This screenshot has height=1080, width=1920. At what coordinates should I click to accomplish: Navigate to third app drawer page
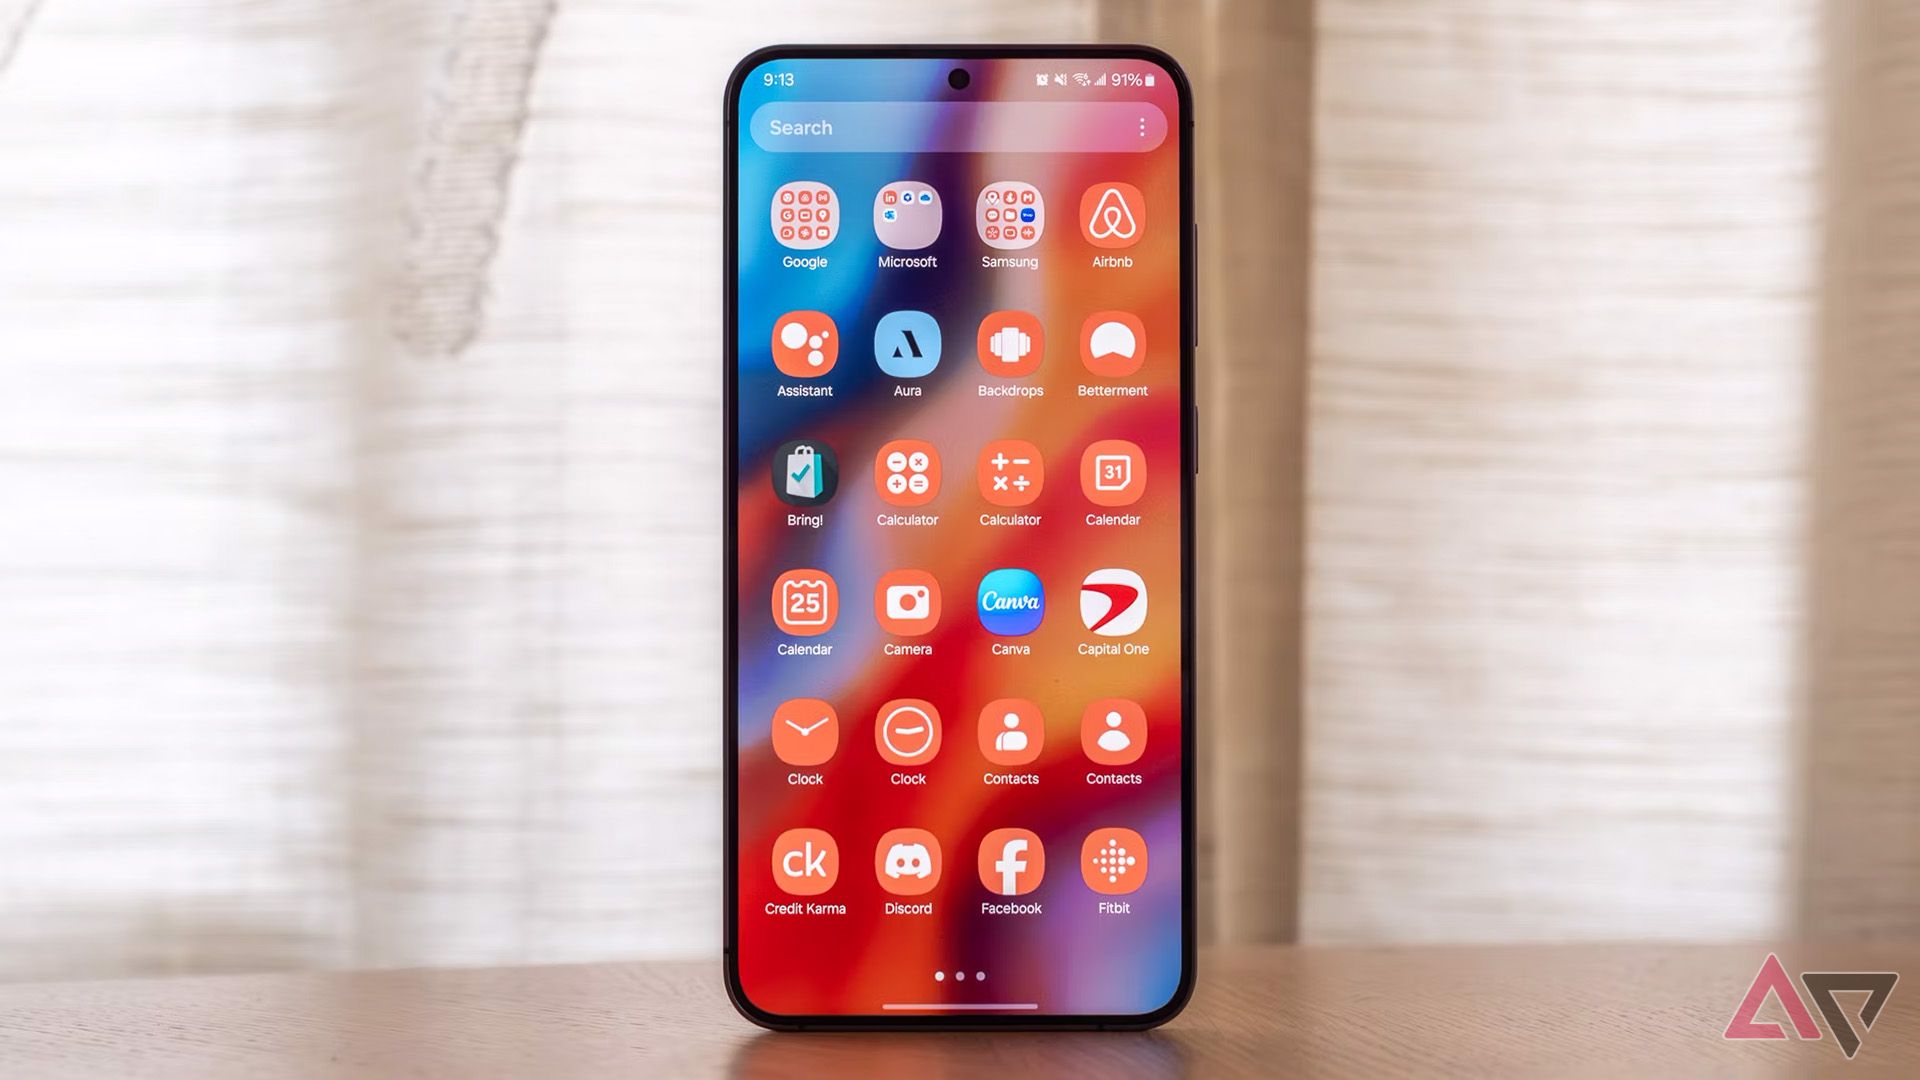tap(982, 976)
